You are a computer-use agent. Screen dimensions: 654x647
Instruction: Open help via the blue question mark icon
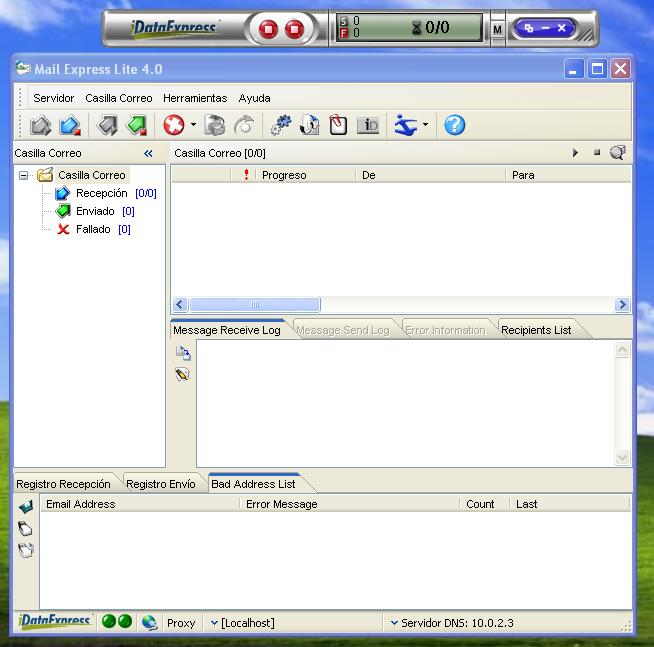click(455, 125)
